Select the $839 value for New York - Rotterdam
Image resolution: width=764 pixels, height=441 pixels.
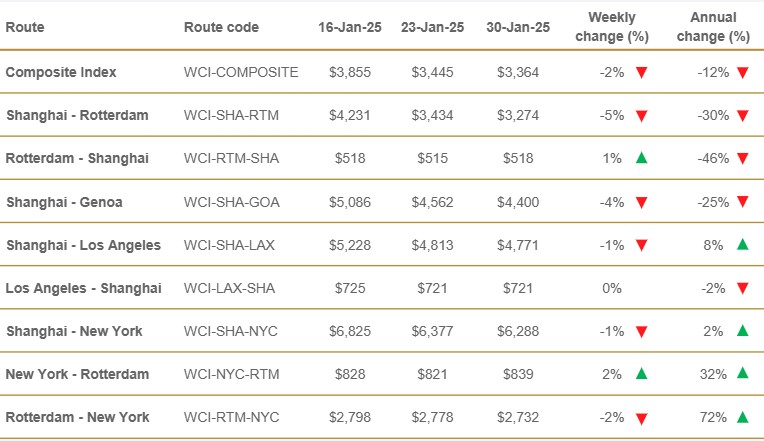[x=520, y=374]
